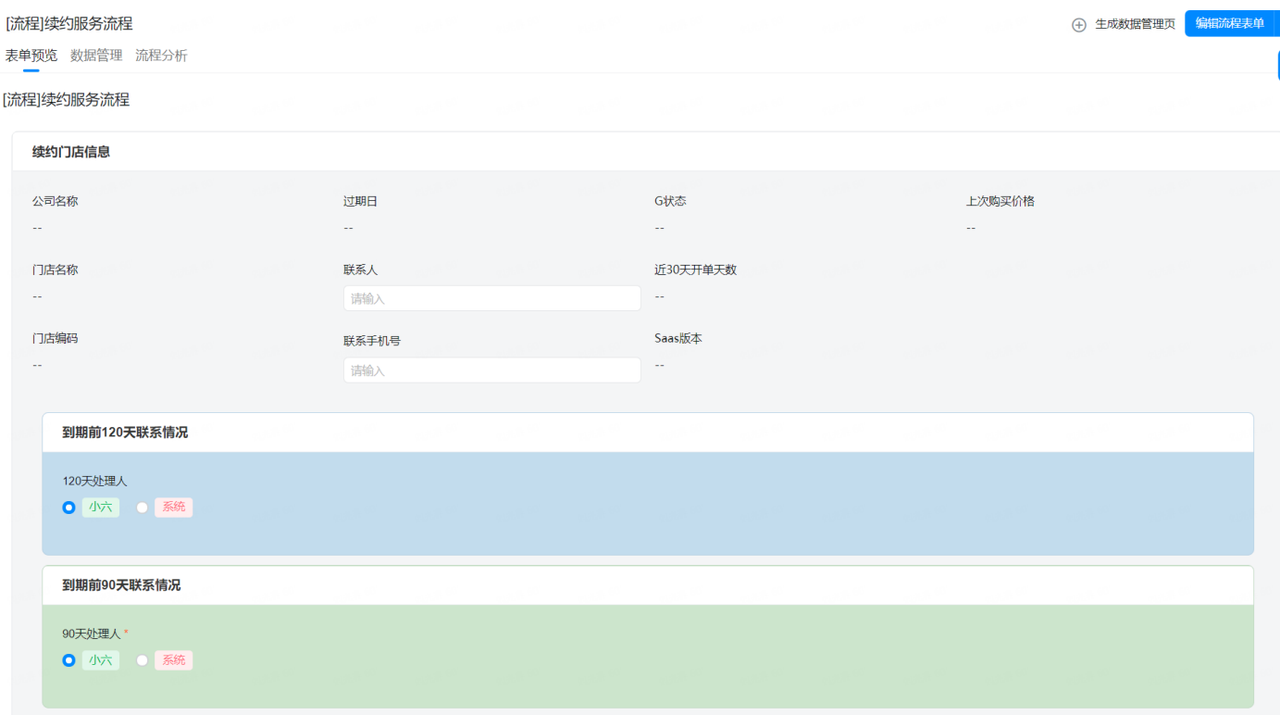Click the 编辑流程表单 button
The height and width of the screenshot is (715, 1280).
(x=1230, y=23)
